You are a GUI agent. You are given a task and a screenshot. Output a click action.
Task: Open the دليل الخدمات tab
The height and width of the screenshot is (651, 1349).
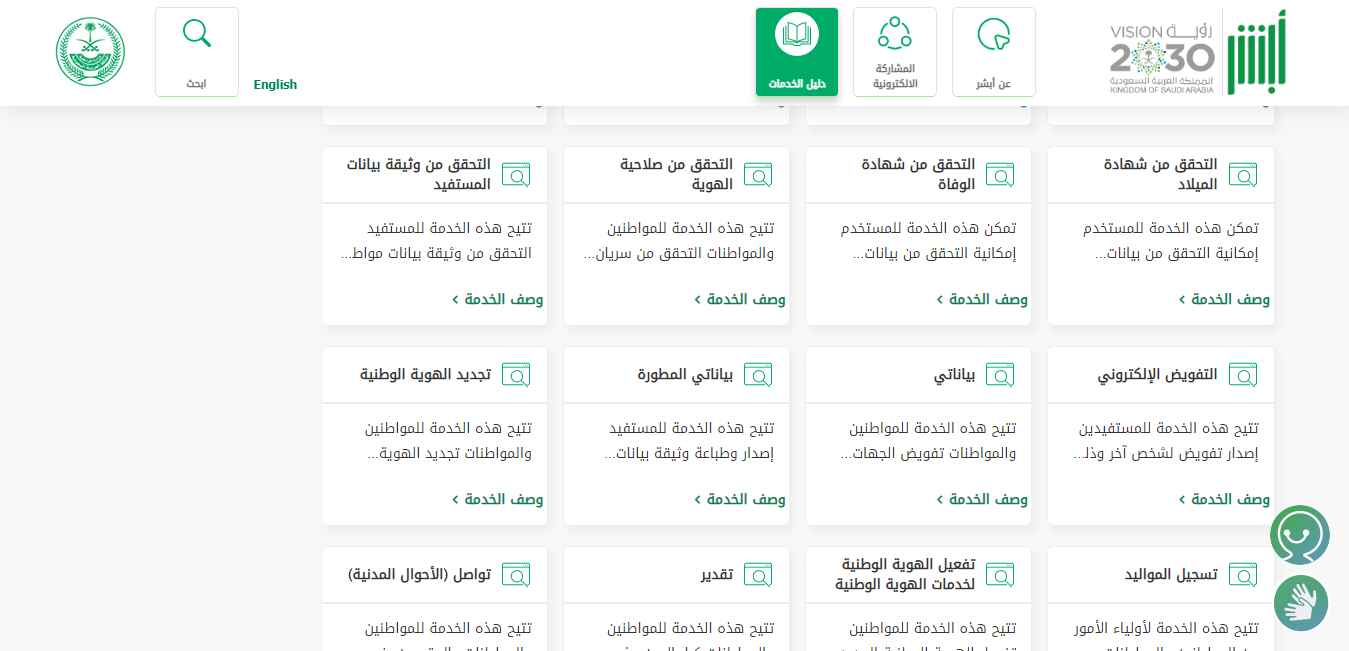[x=796, y=52]
